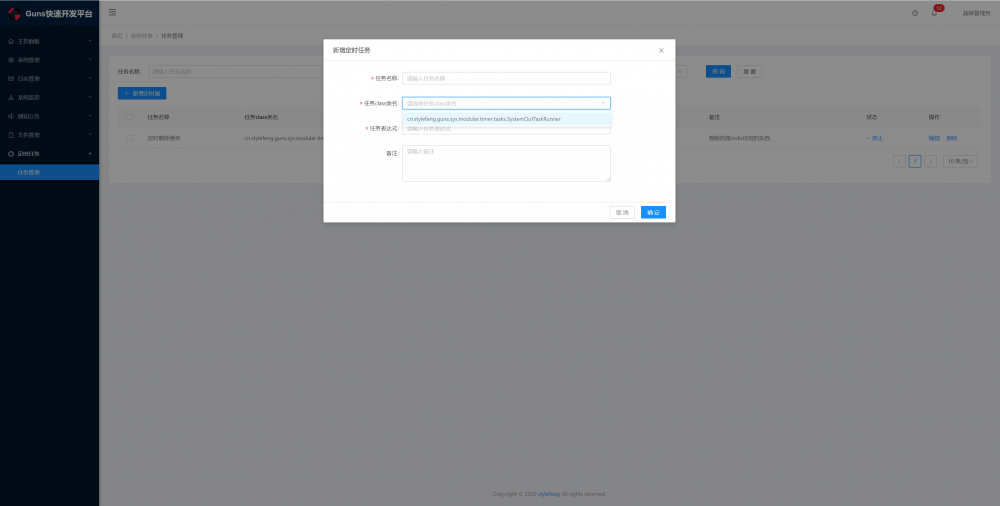Click the 首页 breadcrumb link
1000x506 pixels.
pyautogui.click(x=117, y=36)
